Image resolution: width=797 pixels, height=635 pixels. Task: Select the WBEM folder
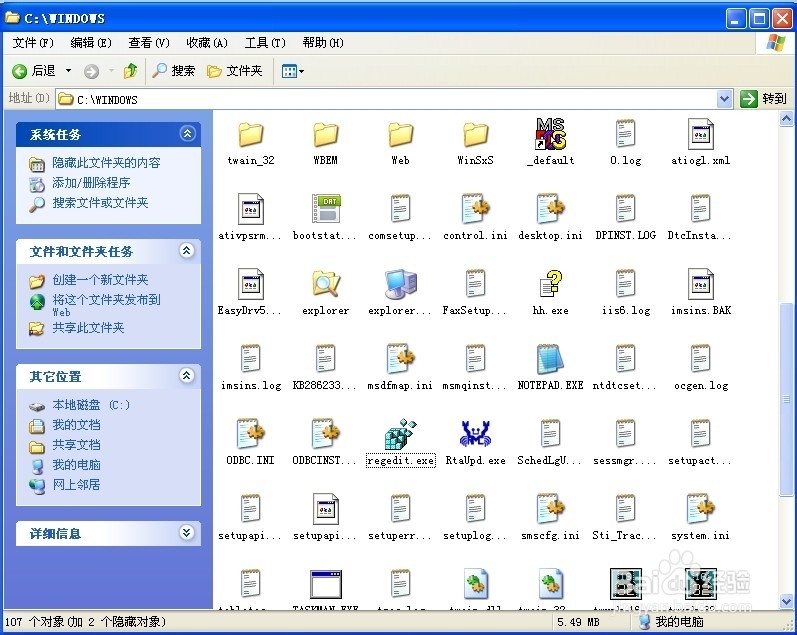point(326,134)
